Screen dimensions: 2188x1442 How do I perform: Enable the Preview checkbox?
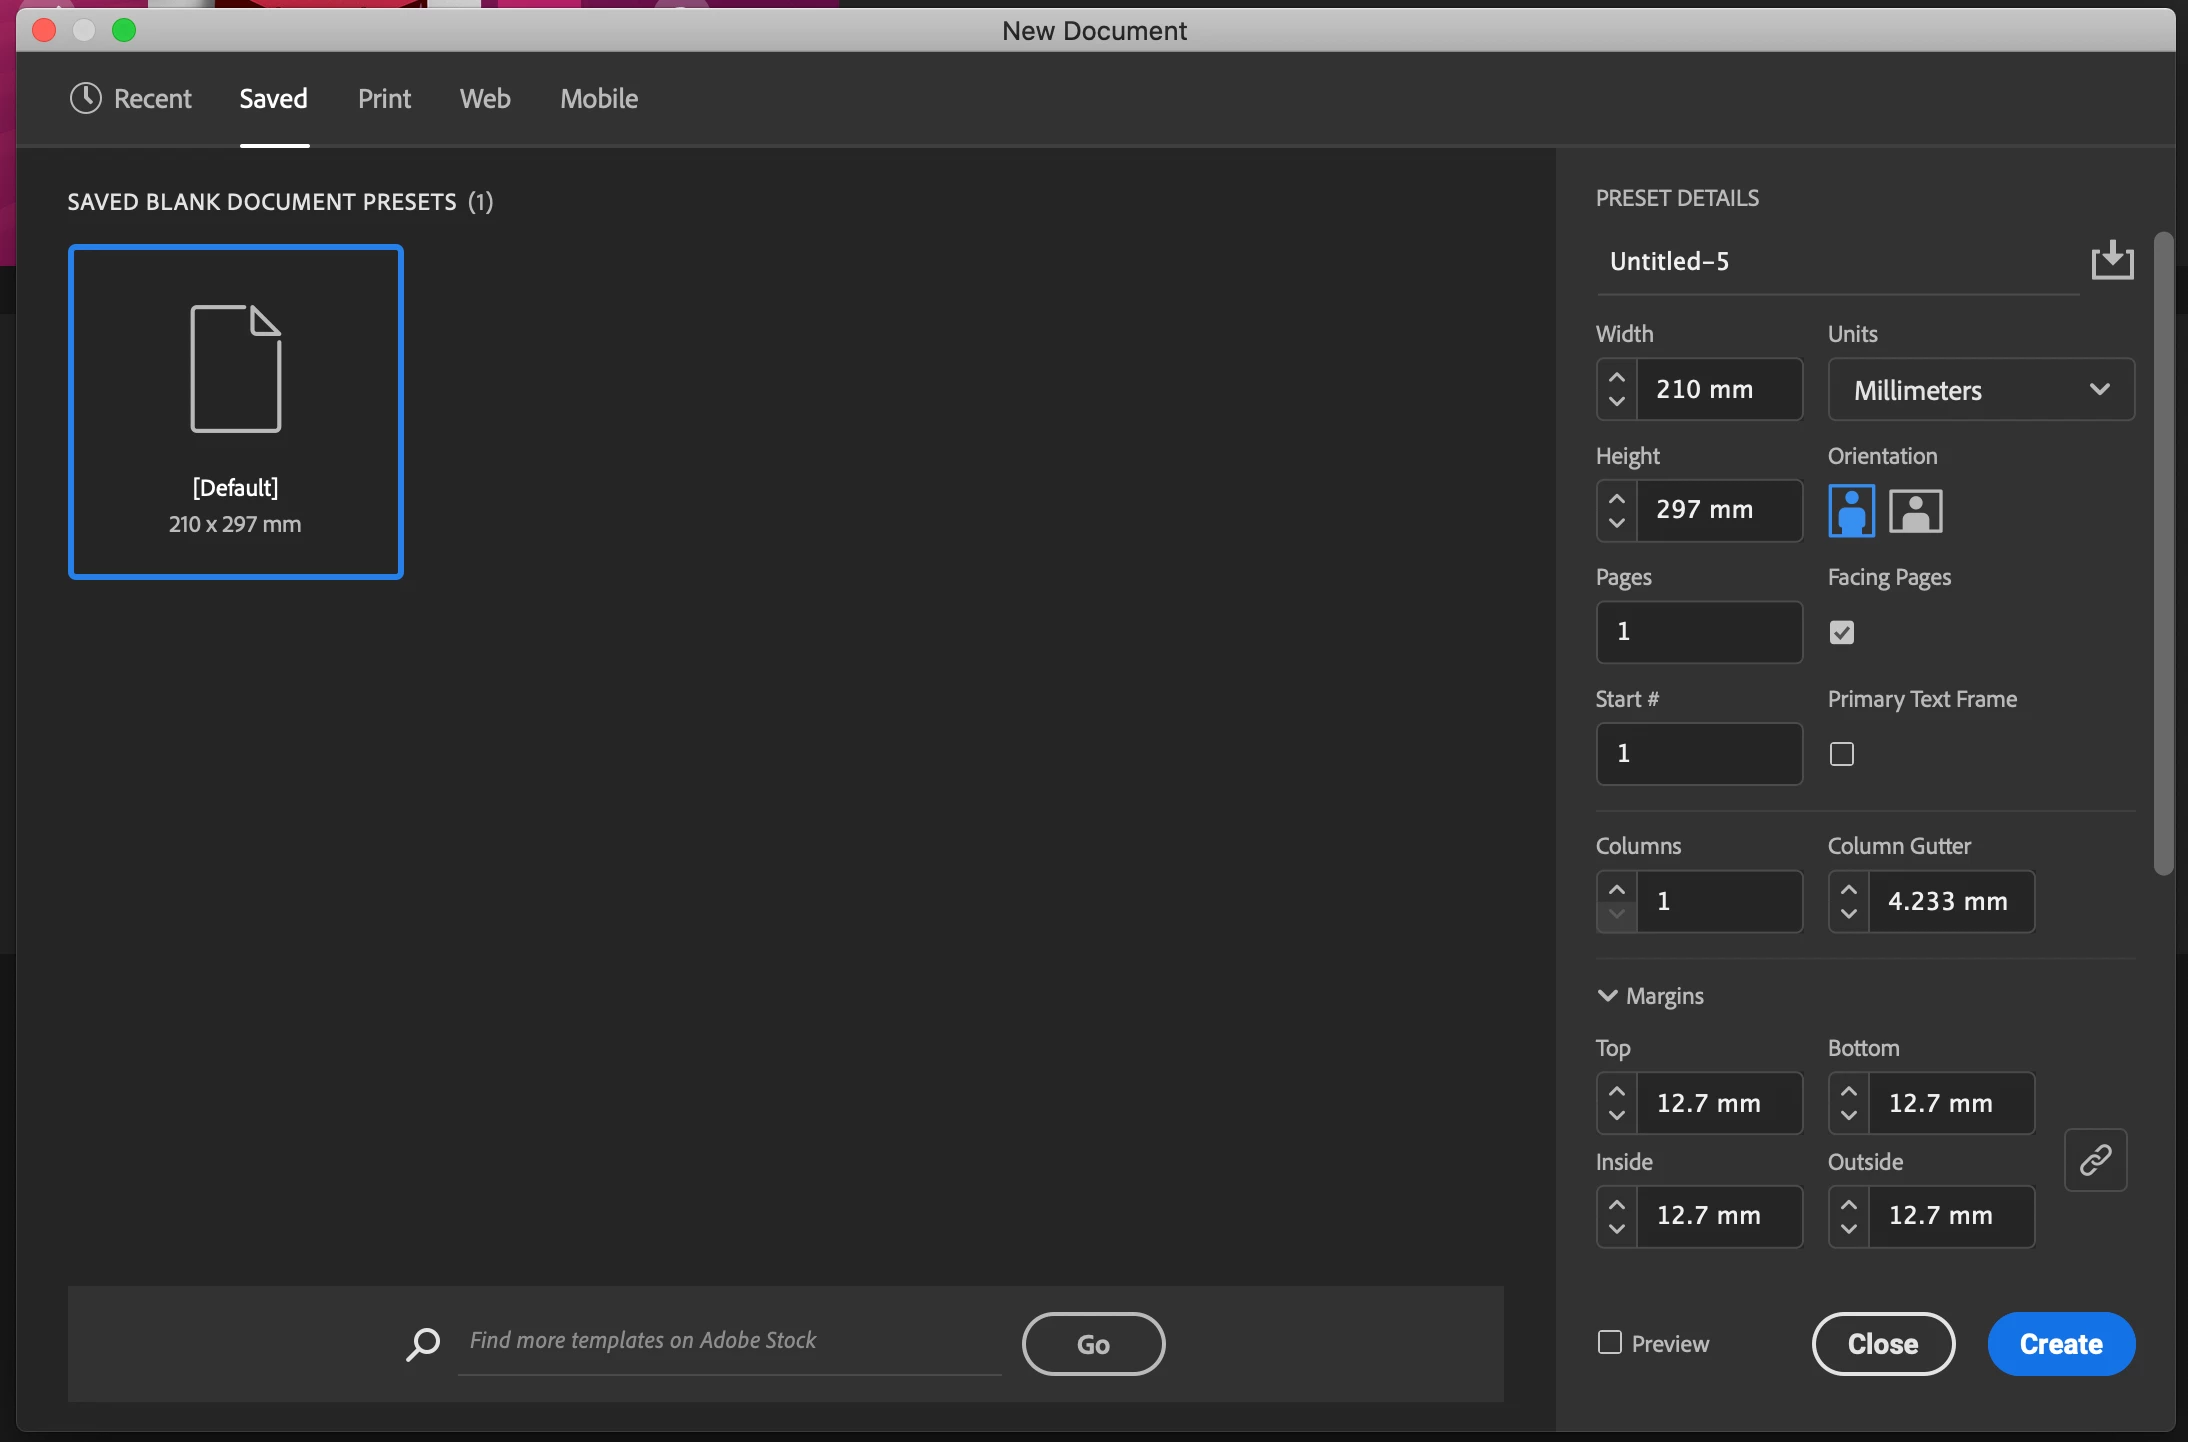tap(1610, 1342)
